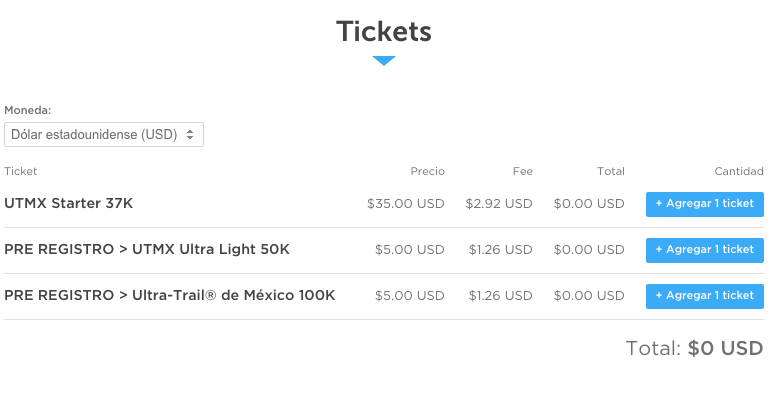Select PRE REGISTRO UTMX Ultra Light 50K name
The height and width of the screenshot is (395, 772).
[x=147, y=249]
